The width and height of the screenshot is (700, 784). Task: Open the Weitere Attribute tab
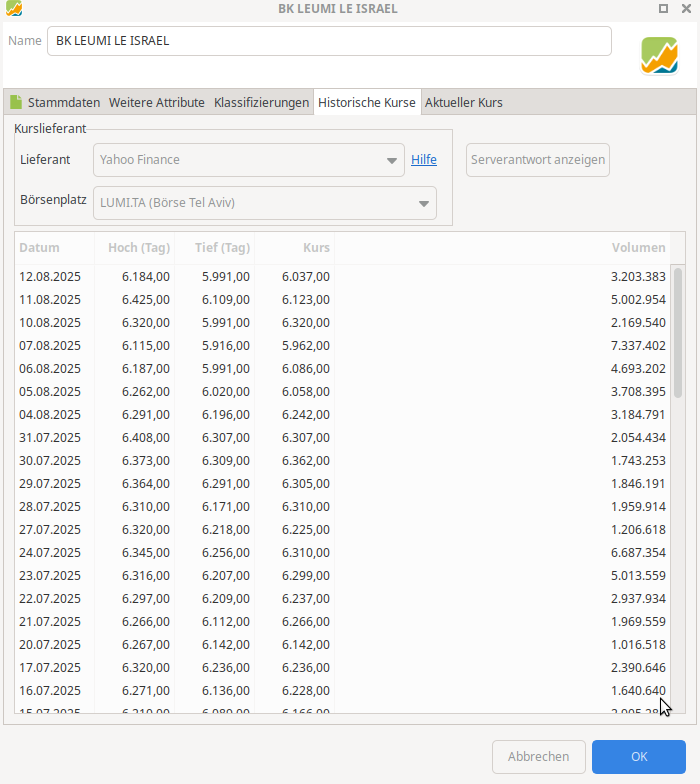(x=156, y=103)
